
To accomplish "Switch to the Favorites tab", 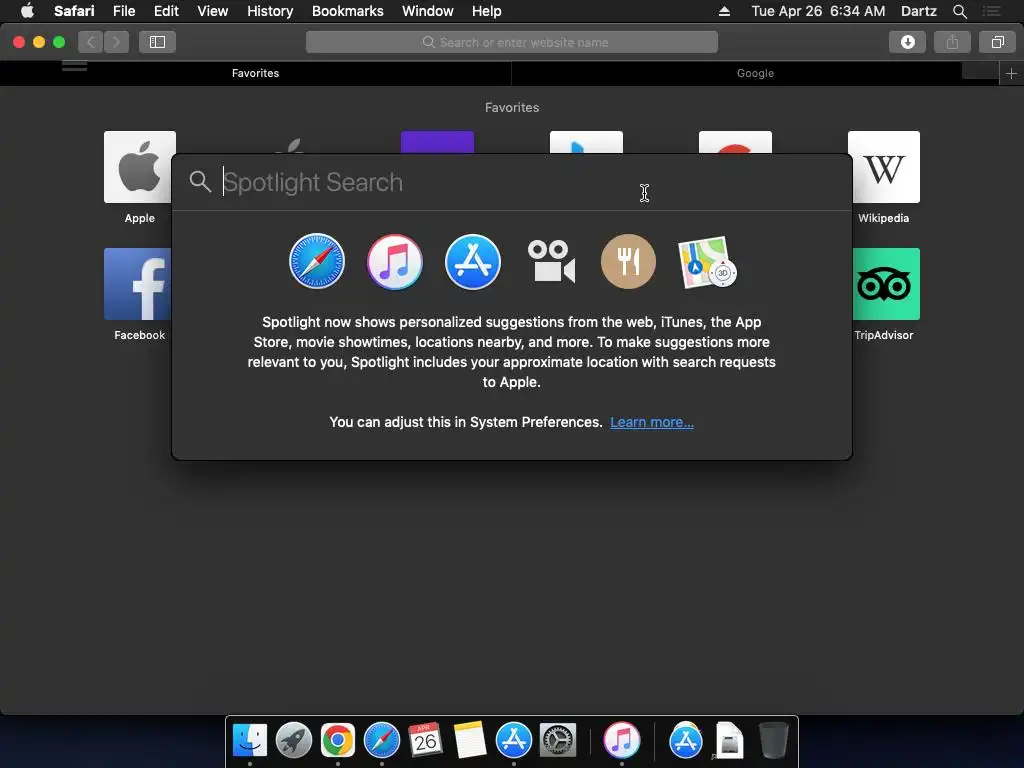I will click(x=255, y=73).
